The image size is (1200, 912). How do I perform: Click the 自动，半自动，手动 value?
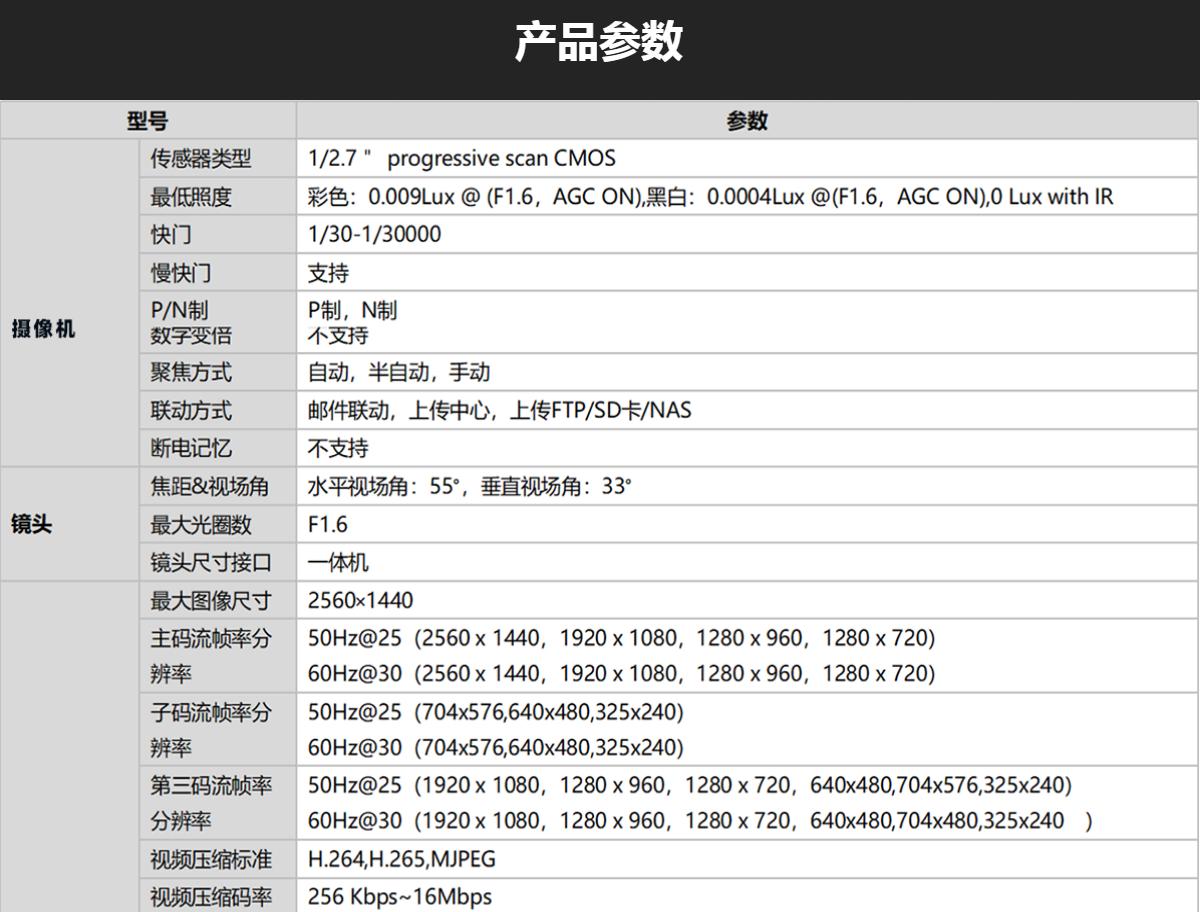point(399,372)
